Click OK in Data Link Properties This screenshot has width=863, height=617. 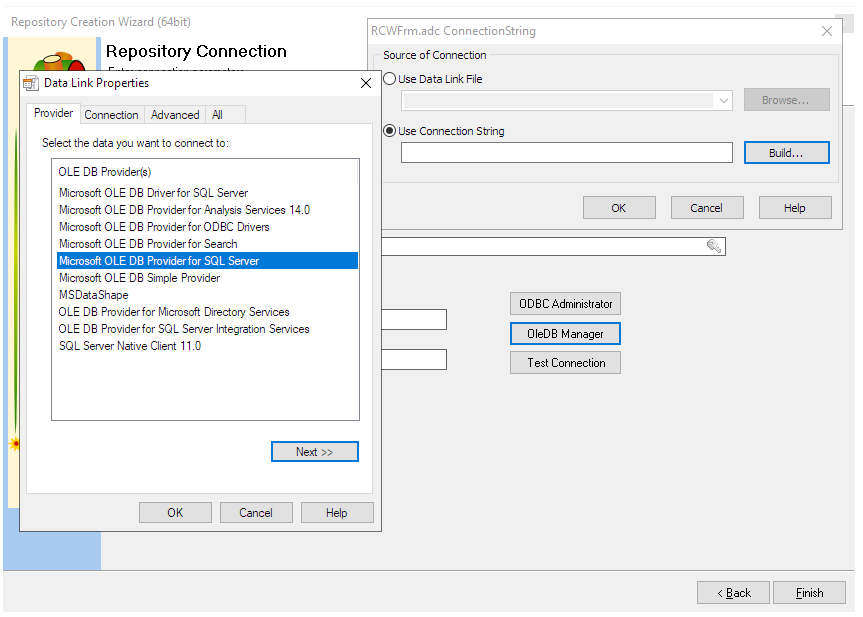click(175, 512)
